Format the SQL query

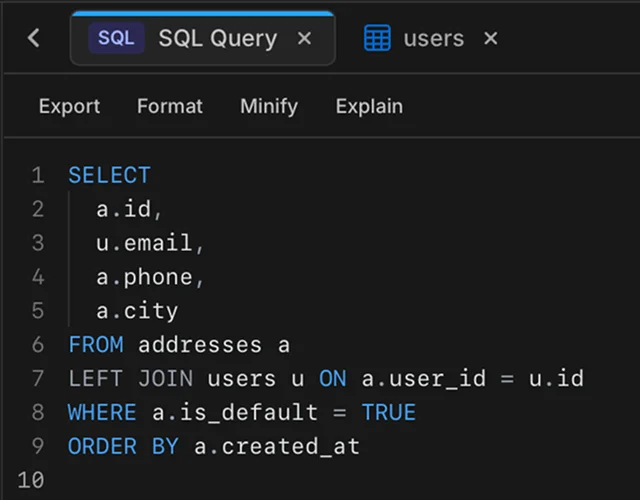(x=170, y=106)
